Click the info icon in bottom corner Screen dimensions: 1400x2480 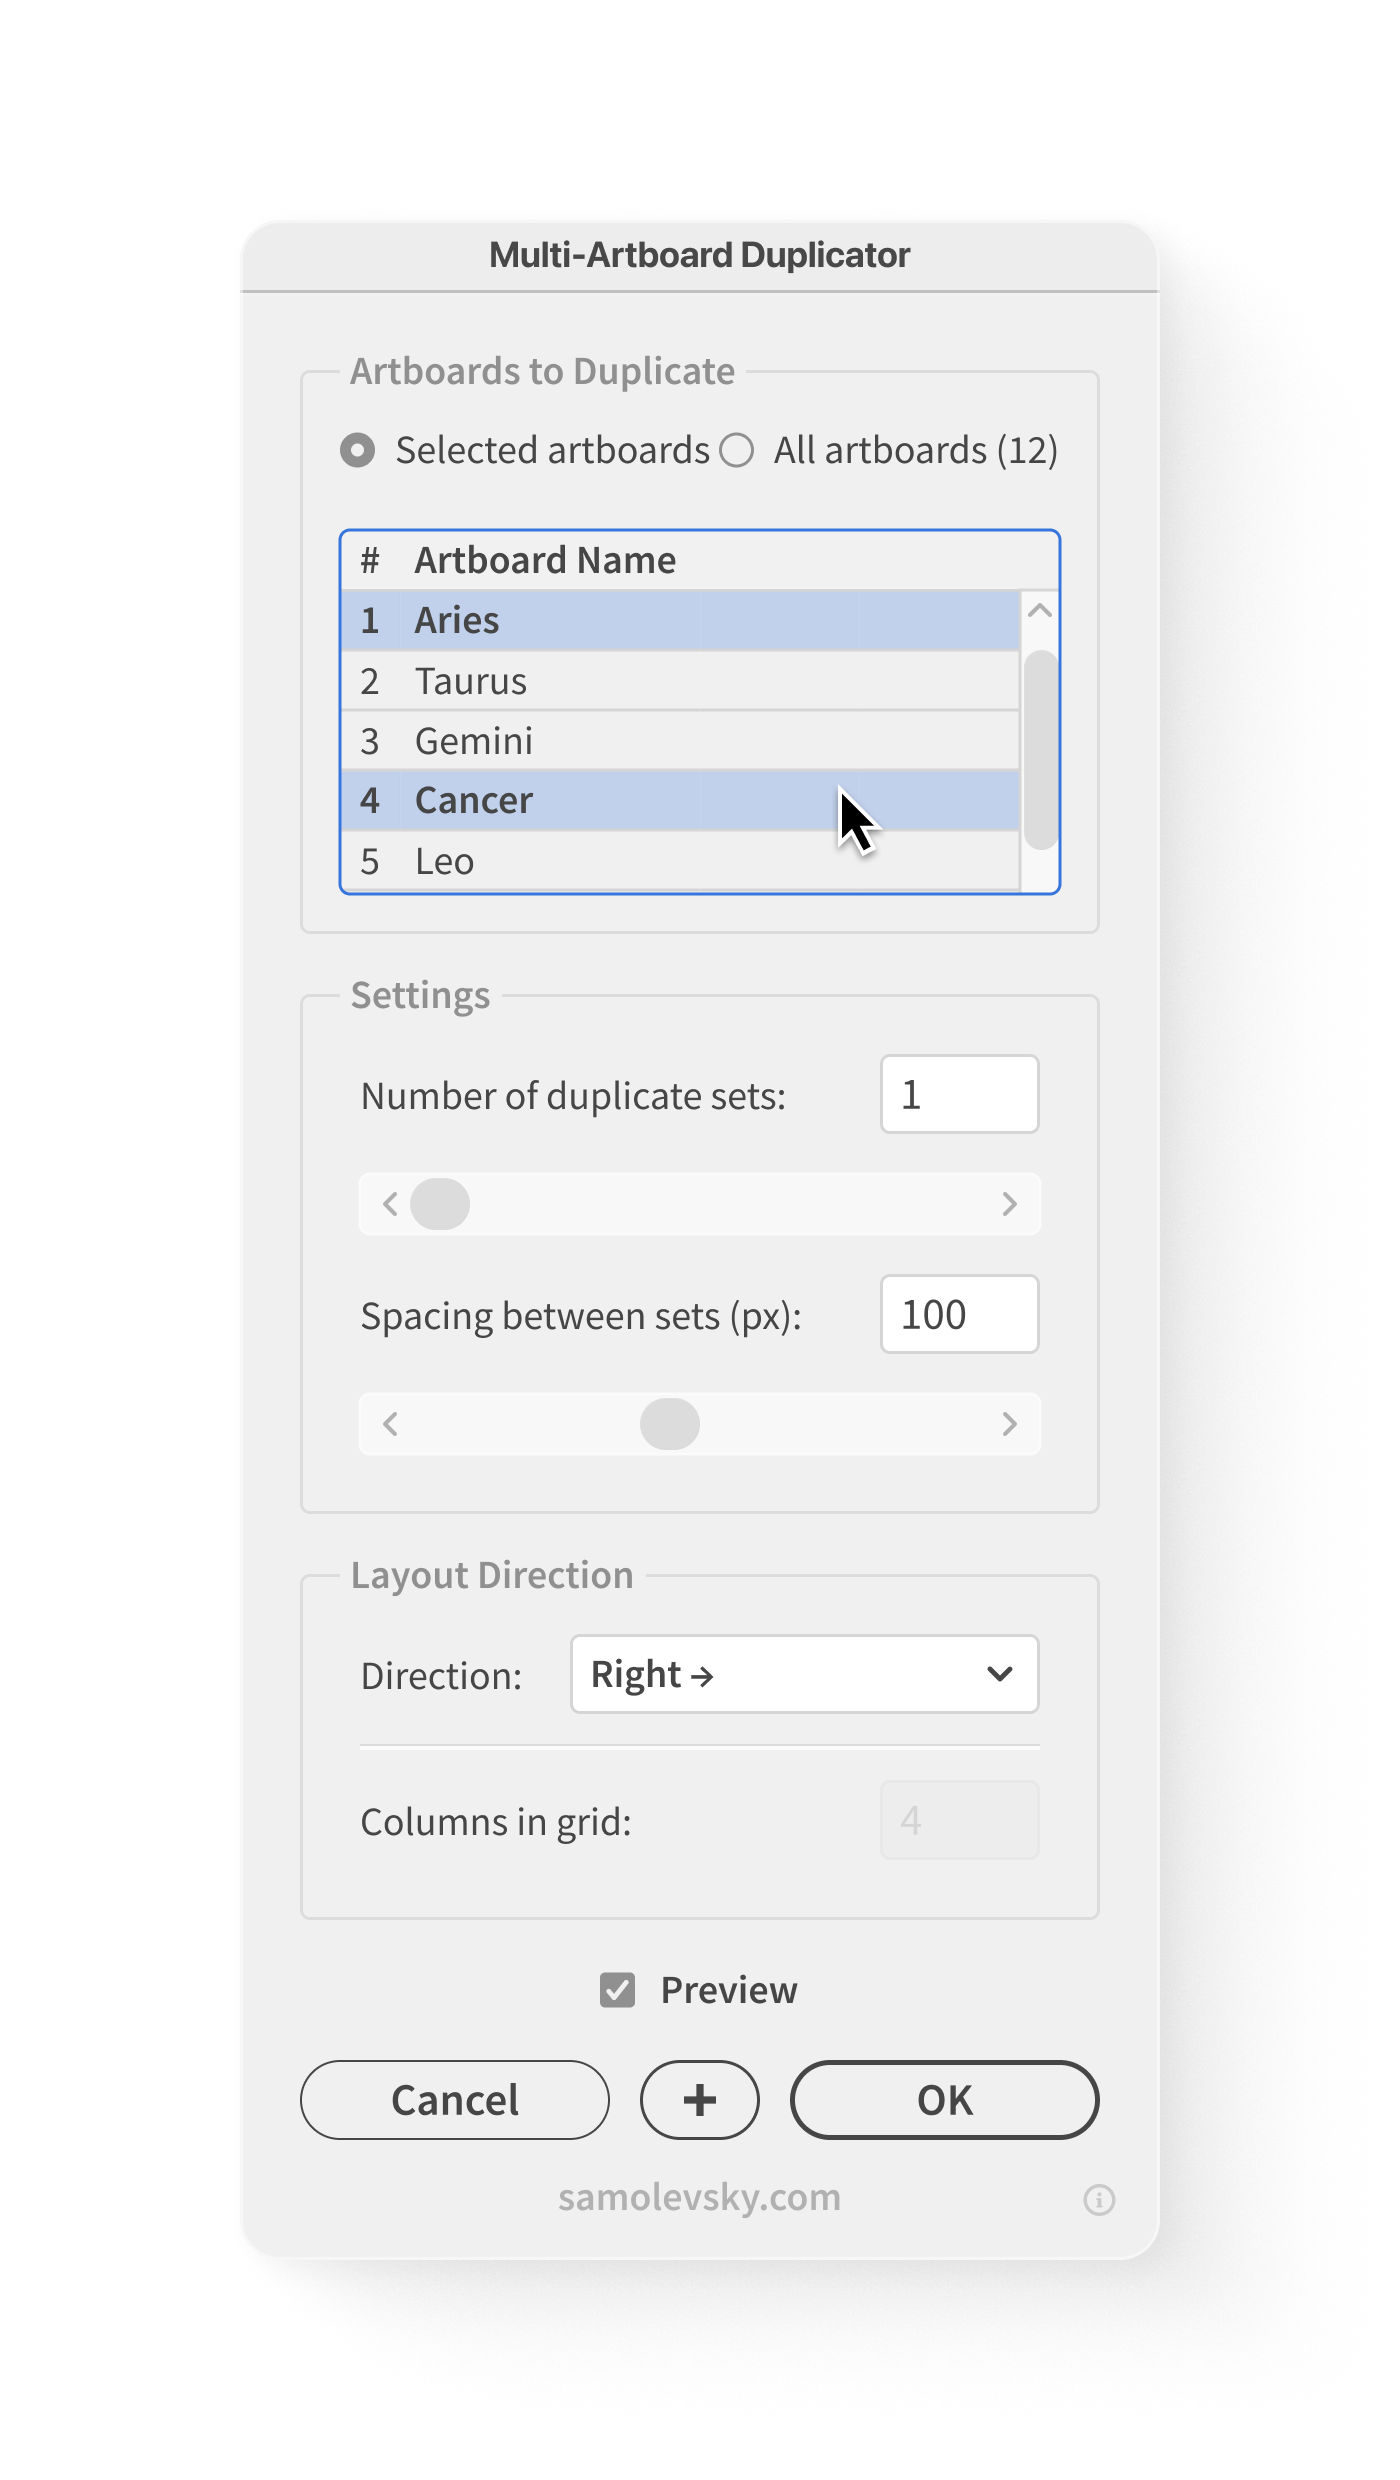coord(1099,2200)
